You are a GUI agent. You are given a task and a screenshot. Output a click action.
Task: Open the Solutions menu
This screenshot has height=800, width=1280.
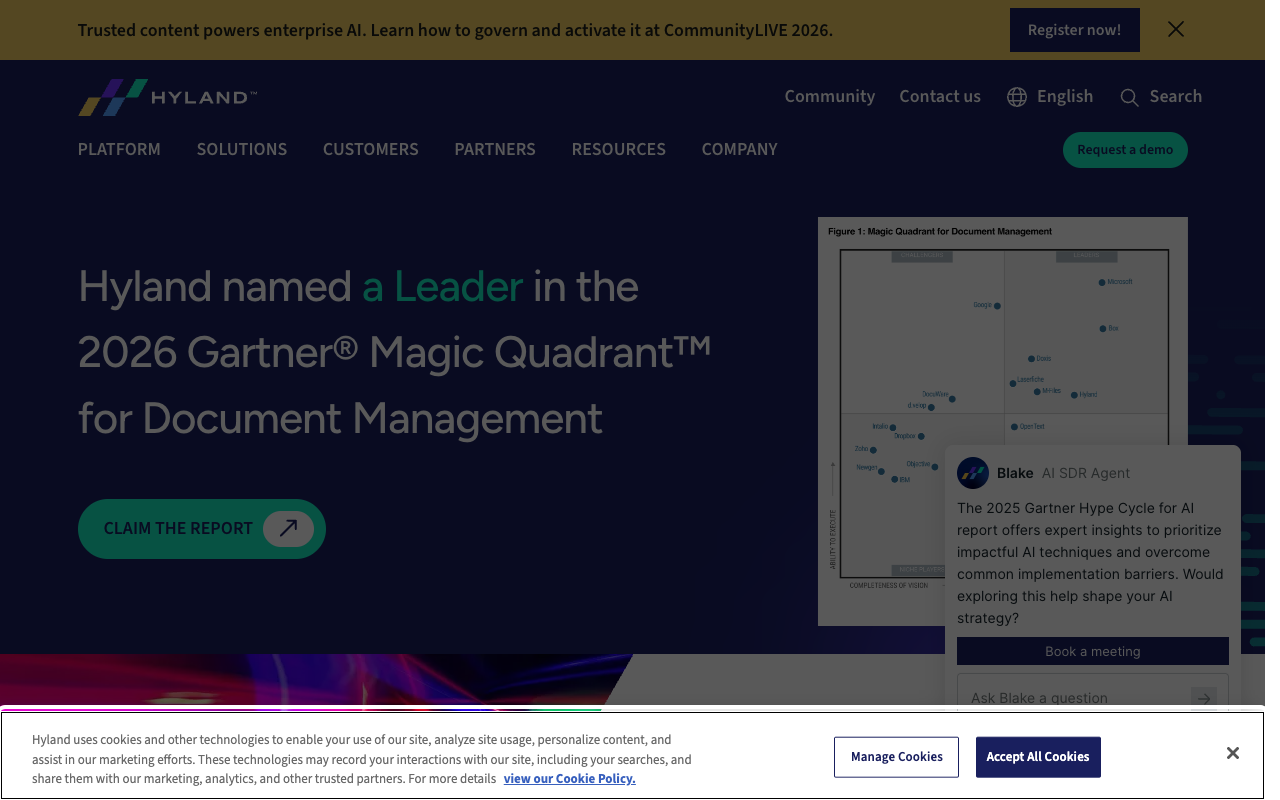[x=242, y=149]
